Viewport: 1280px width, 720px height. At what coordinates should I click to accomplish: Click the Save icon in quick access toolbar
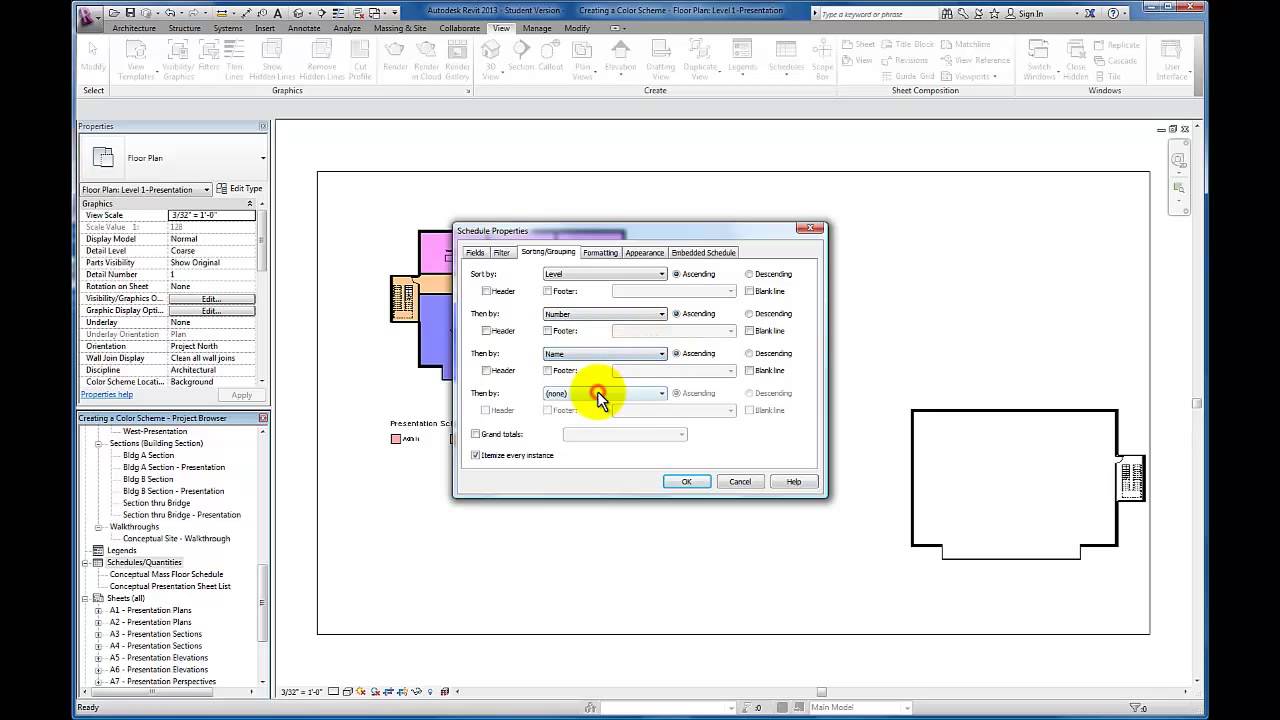(130, 13)
